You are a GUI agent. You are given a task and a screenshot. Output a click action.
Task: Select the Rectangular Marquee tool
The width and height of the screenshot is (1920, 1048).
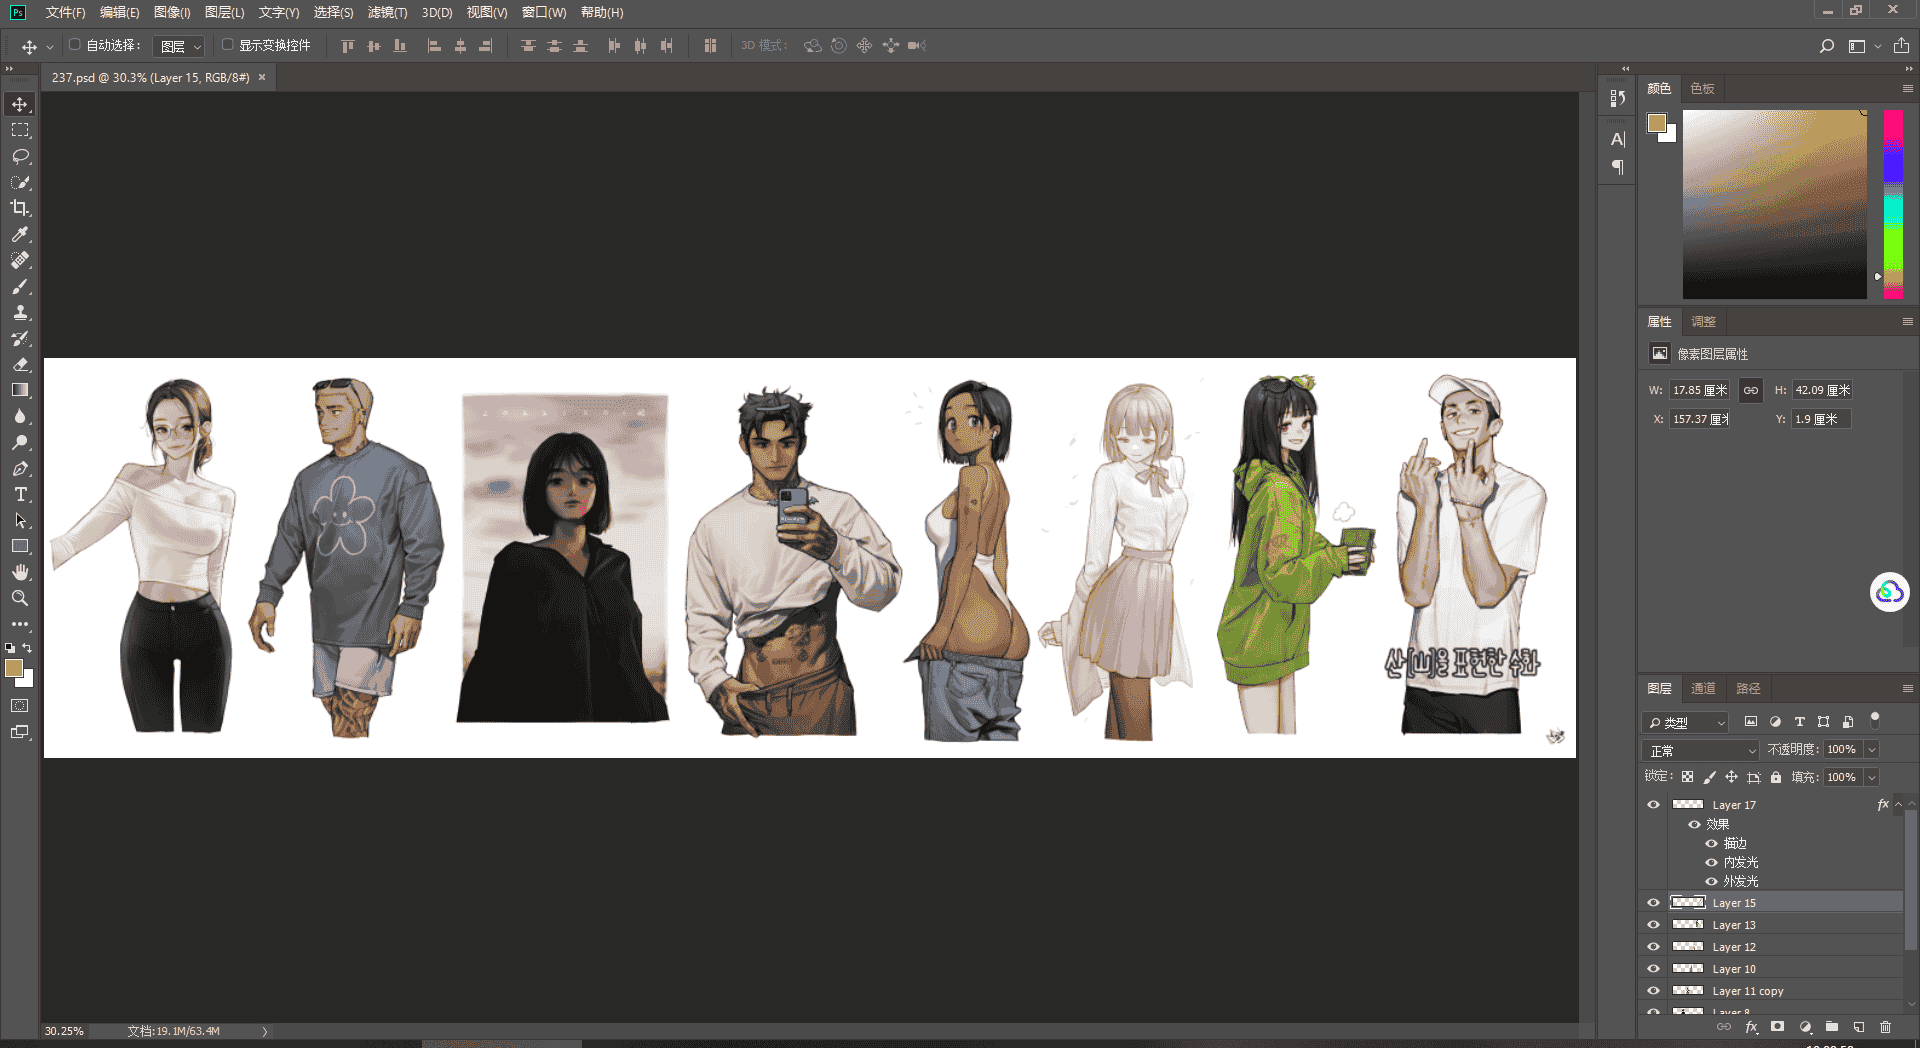pyautogui.click(x=20, y=131)
